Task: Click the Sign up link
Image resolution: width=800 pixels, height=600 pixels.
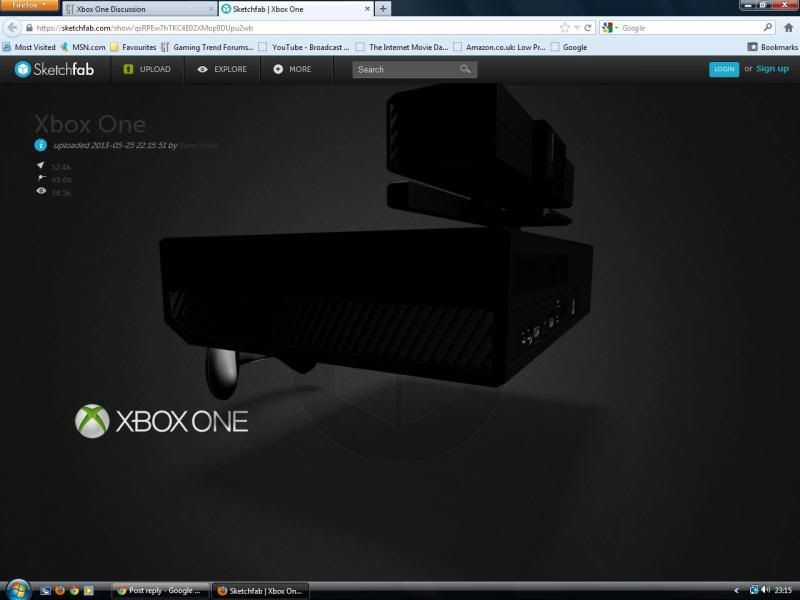Action: coord(772,68)
